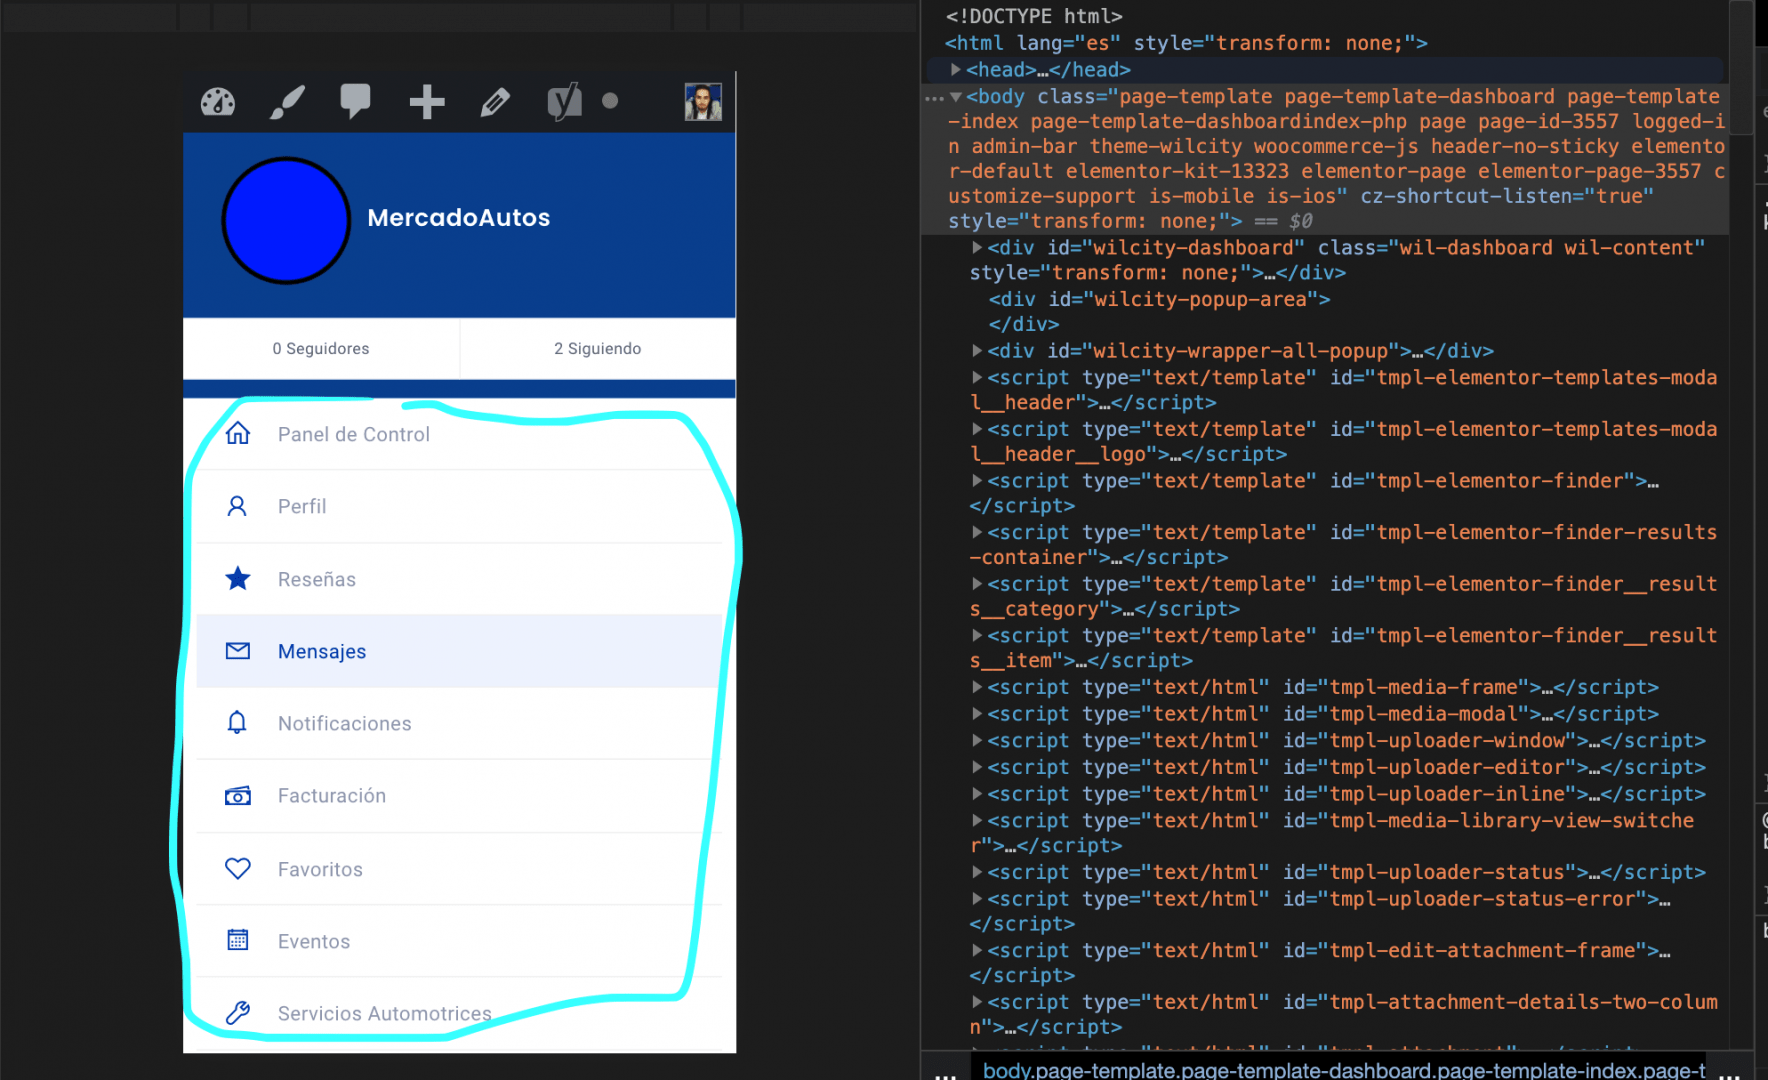Viewport: 1768px width, 1080px height.
Task: Select the html lang="es" element line
Action: [x=1186, y=43]
